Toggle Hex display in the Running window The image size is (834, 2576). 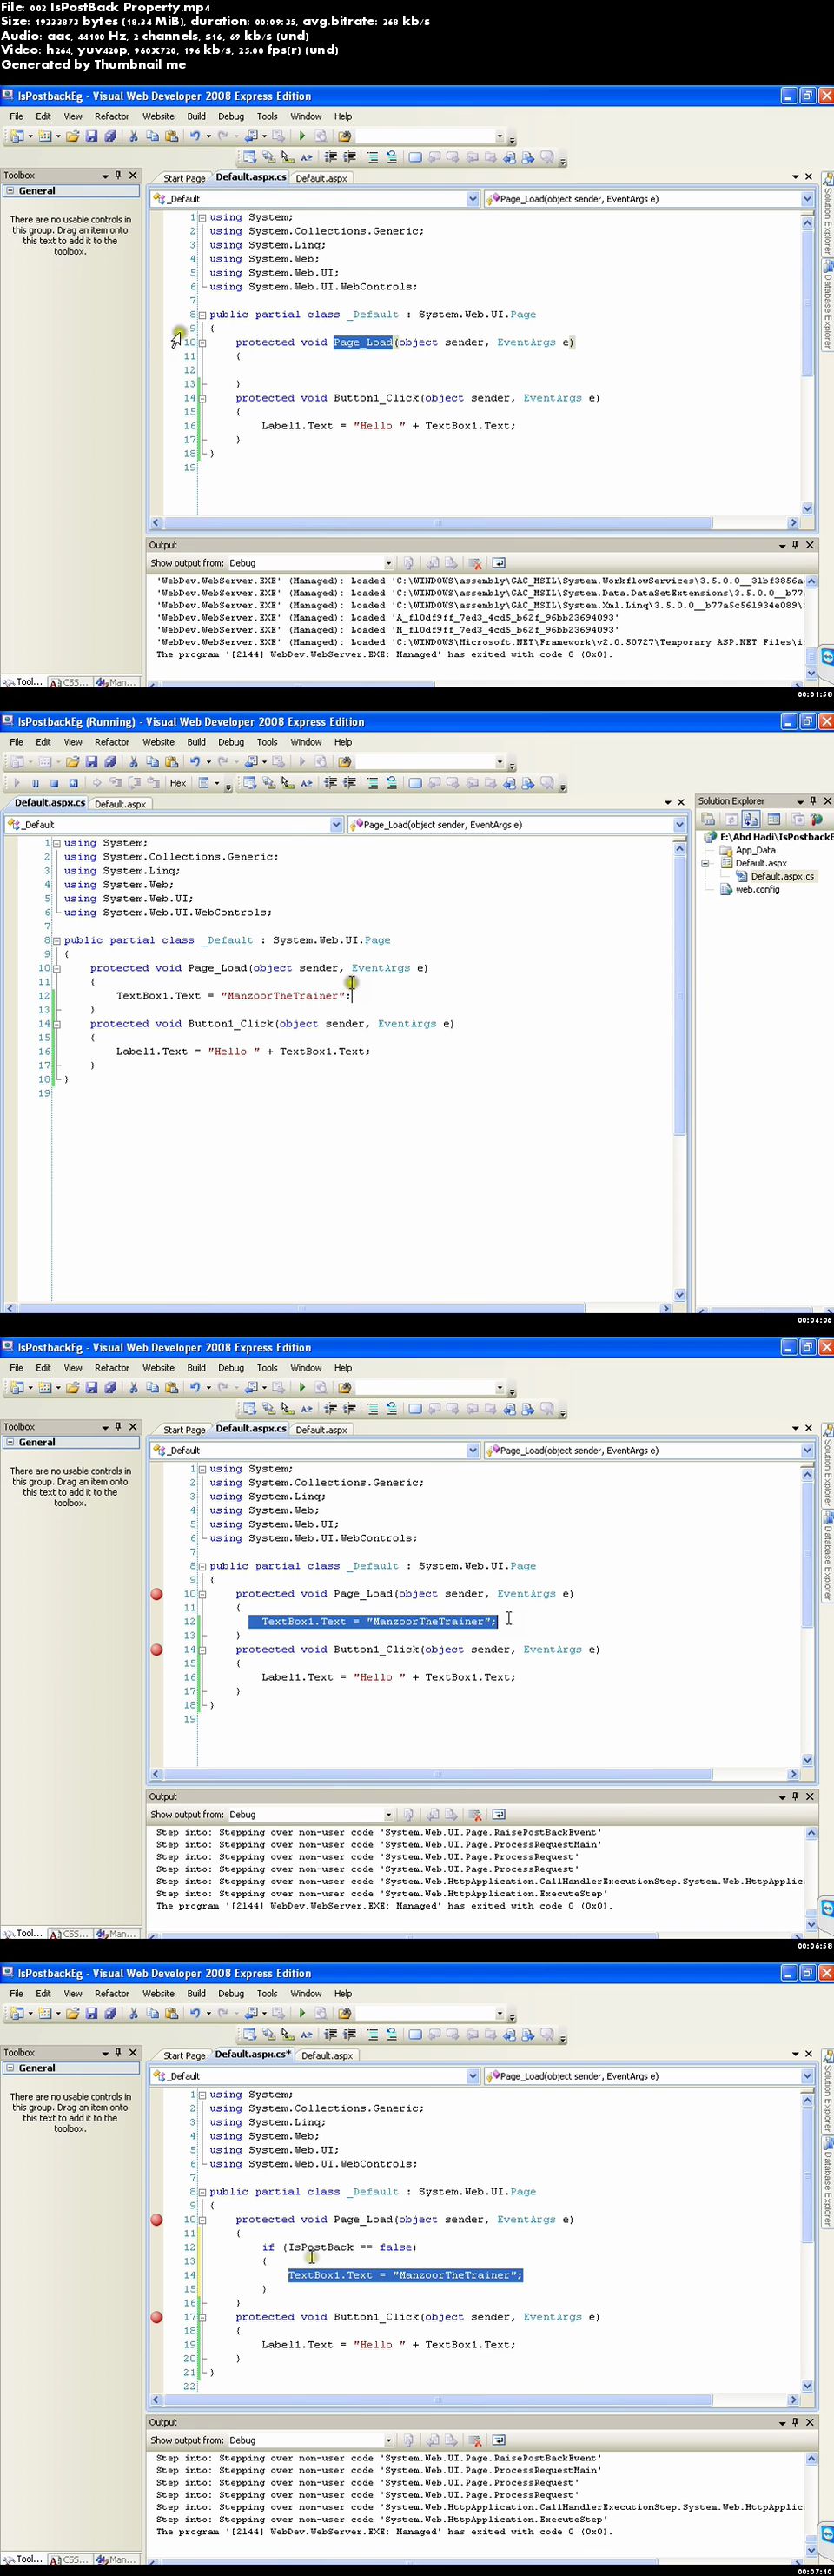pos(178,783)
